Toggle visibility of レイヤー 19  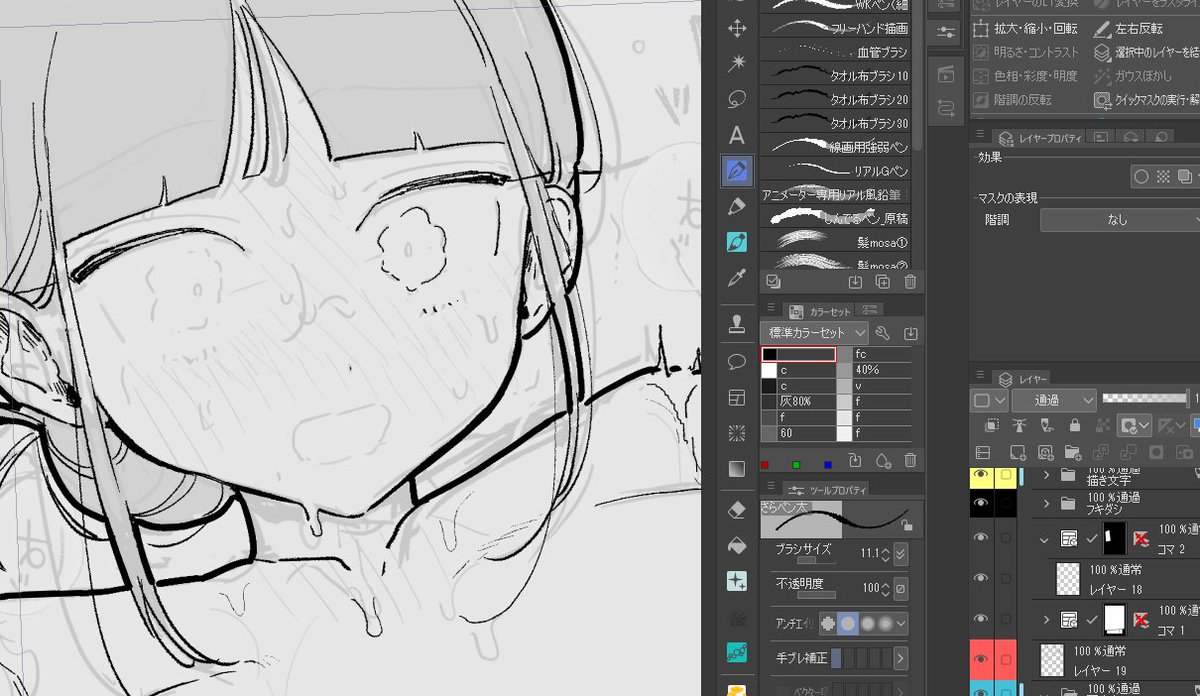pos(981,659)
